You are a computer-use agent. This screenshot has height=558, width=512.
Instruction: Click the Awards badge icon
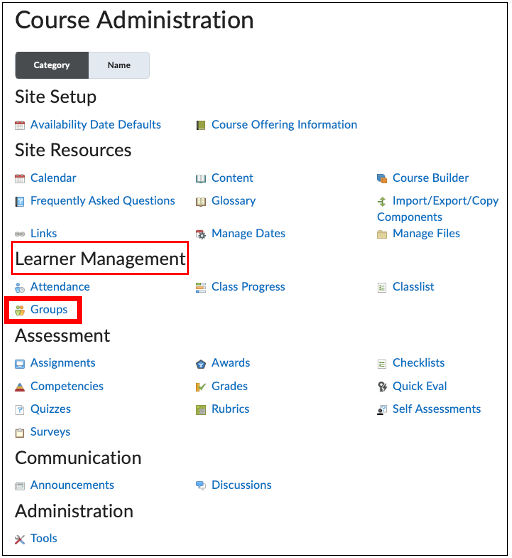[x=201, y=364]
